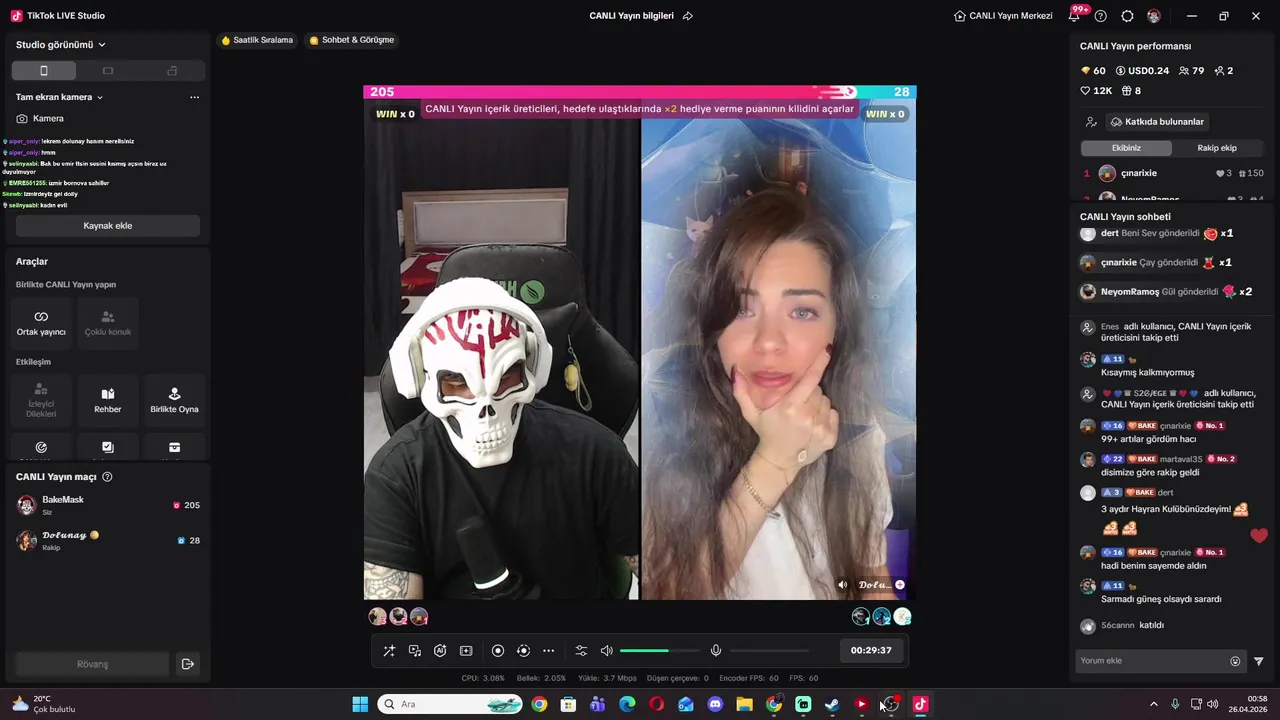Open CANLI Yayın Merkezi
1280x720 pixels.
tap(1003, 16)
